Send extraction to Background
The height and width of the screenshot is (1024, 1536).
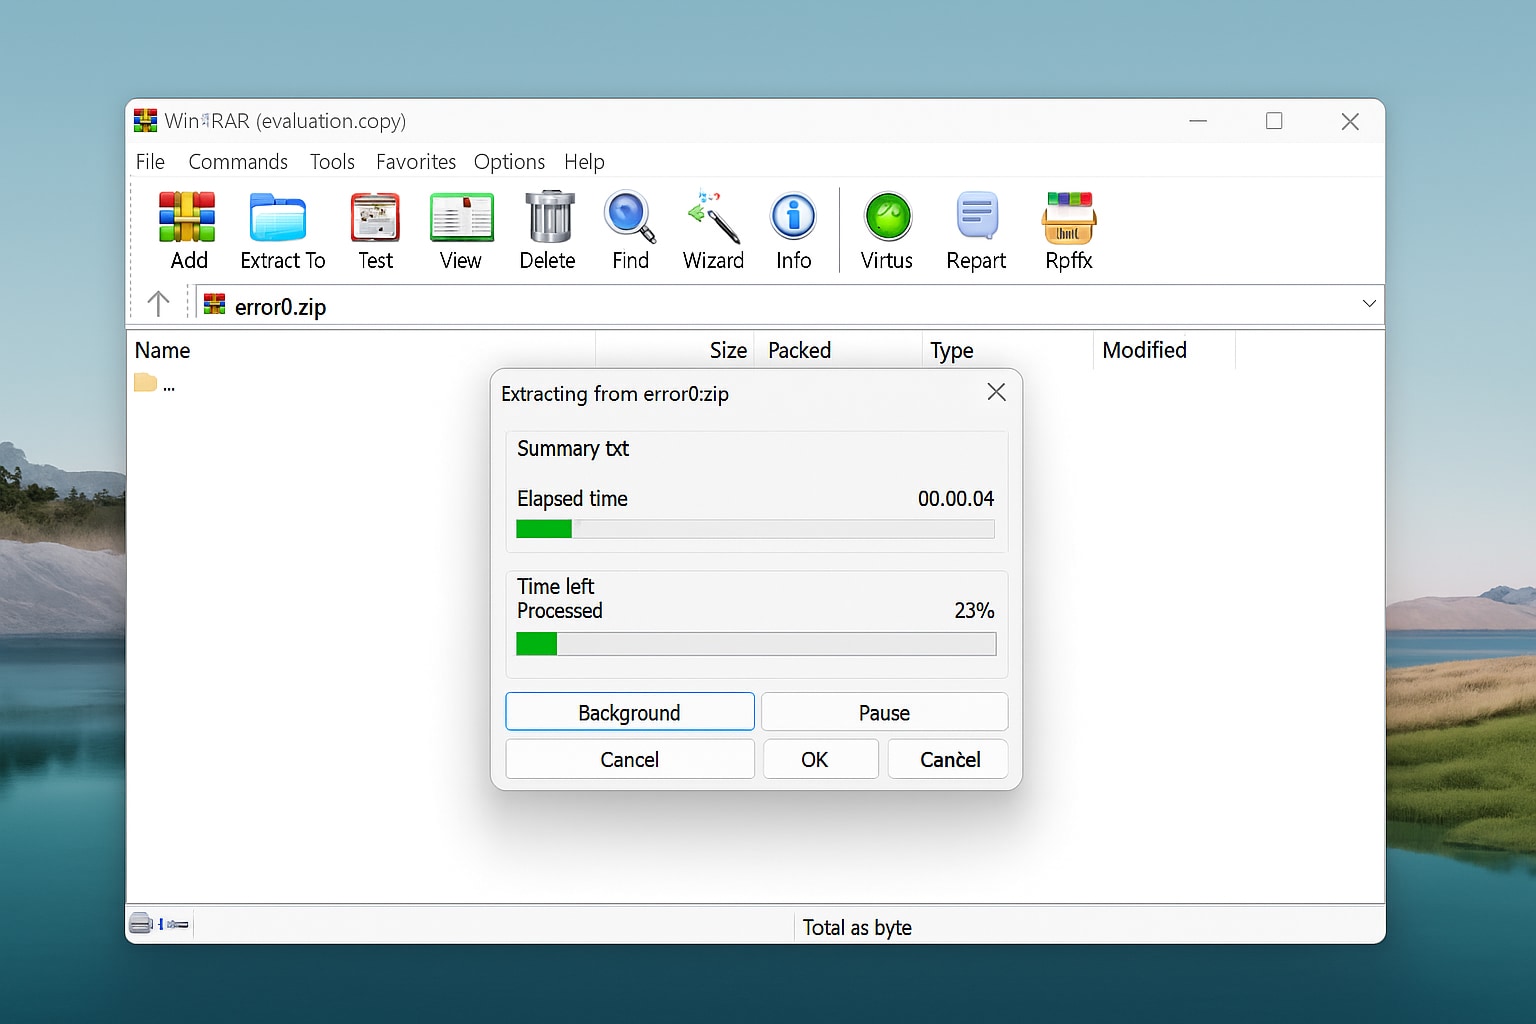click(630, 712)
